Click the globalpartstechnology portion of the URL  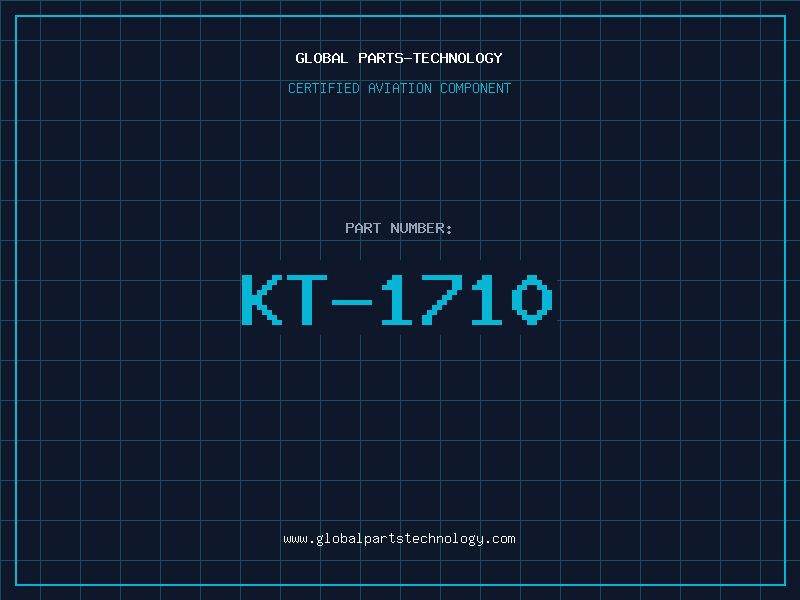point(399,539)
